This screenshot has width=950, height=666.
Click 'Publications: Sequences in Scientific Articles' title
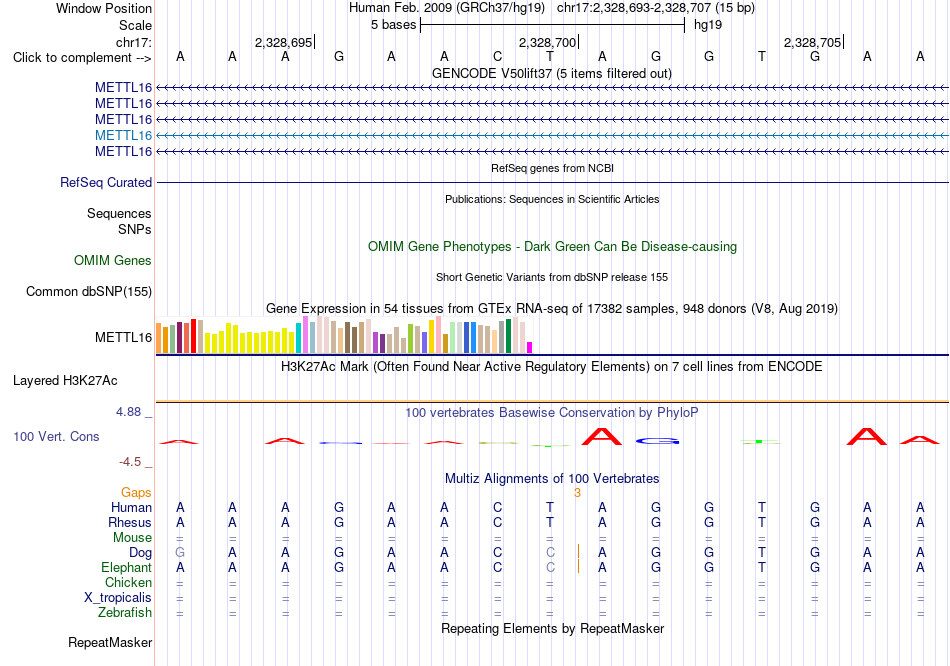click(552, 199)
